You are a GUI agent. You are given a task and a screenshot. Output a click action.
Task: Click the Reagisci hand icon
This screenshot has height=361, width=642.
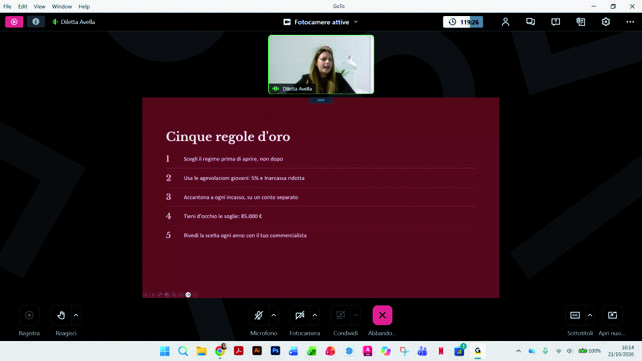[61, 315]
